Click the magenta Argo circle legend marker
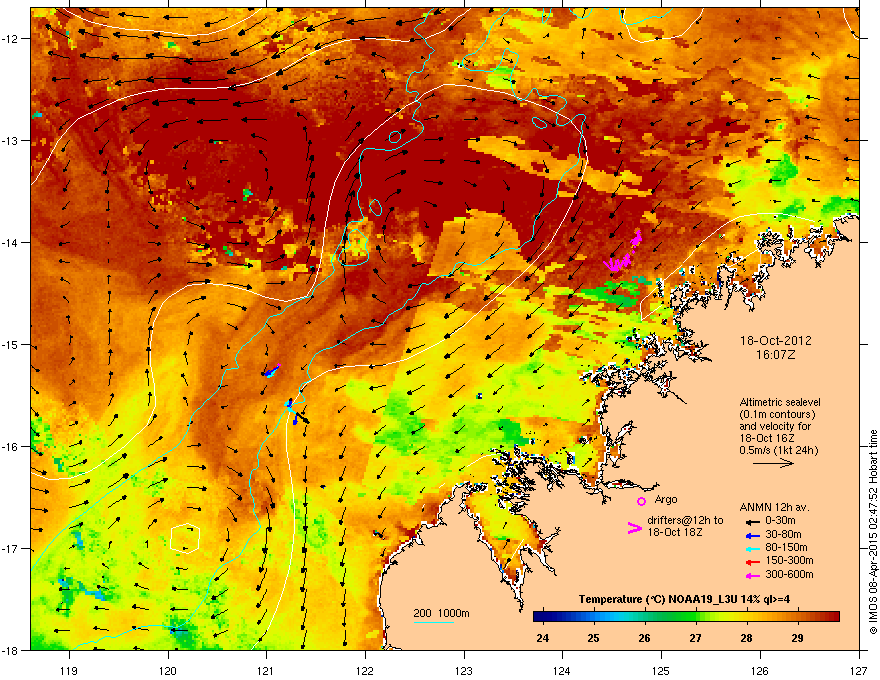The height and width of the screenshot is (680, 880). pos(641,501)
